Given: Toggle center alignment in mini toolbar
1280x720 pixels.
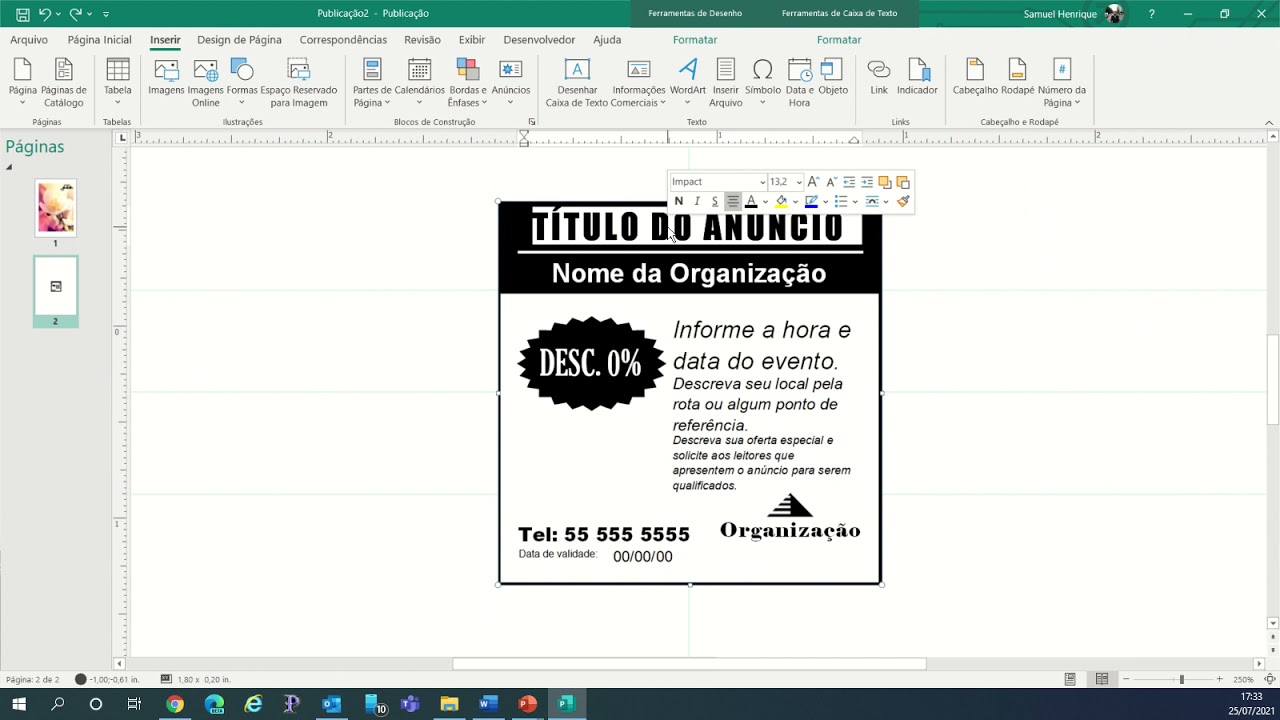Looking at the screenshot, I should tap(733, 201).
